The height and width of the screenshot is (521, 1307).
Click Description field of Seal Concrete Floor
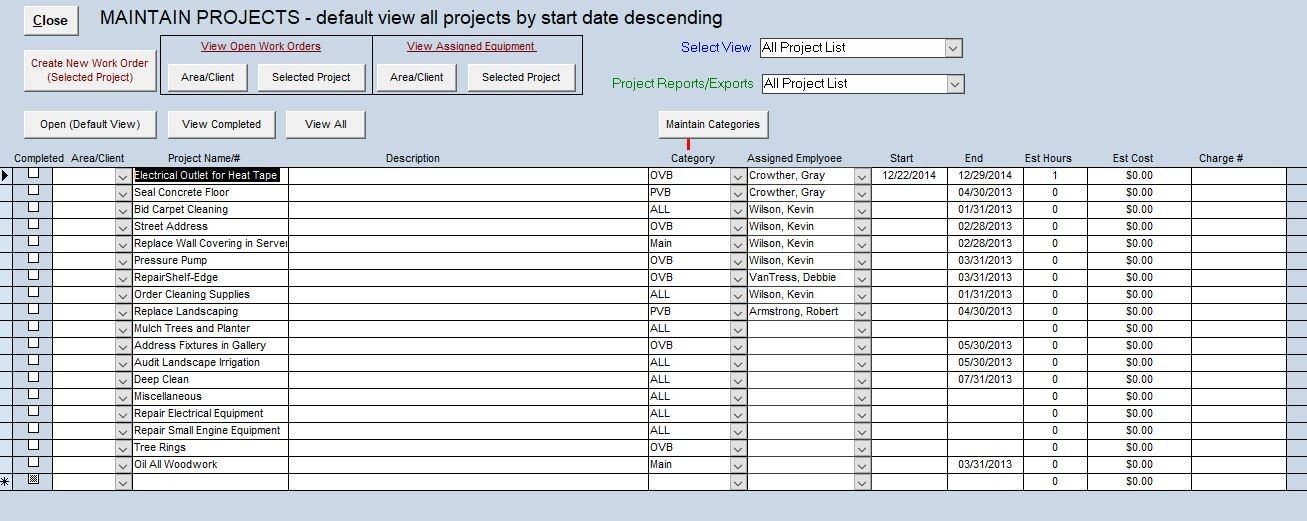(468, 192)
